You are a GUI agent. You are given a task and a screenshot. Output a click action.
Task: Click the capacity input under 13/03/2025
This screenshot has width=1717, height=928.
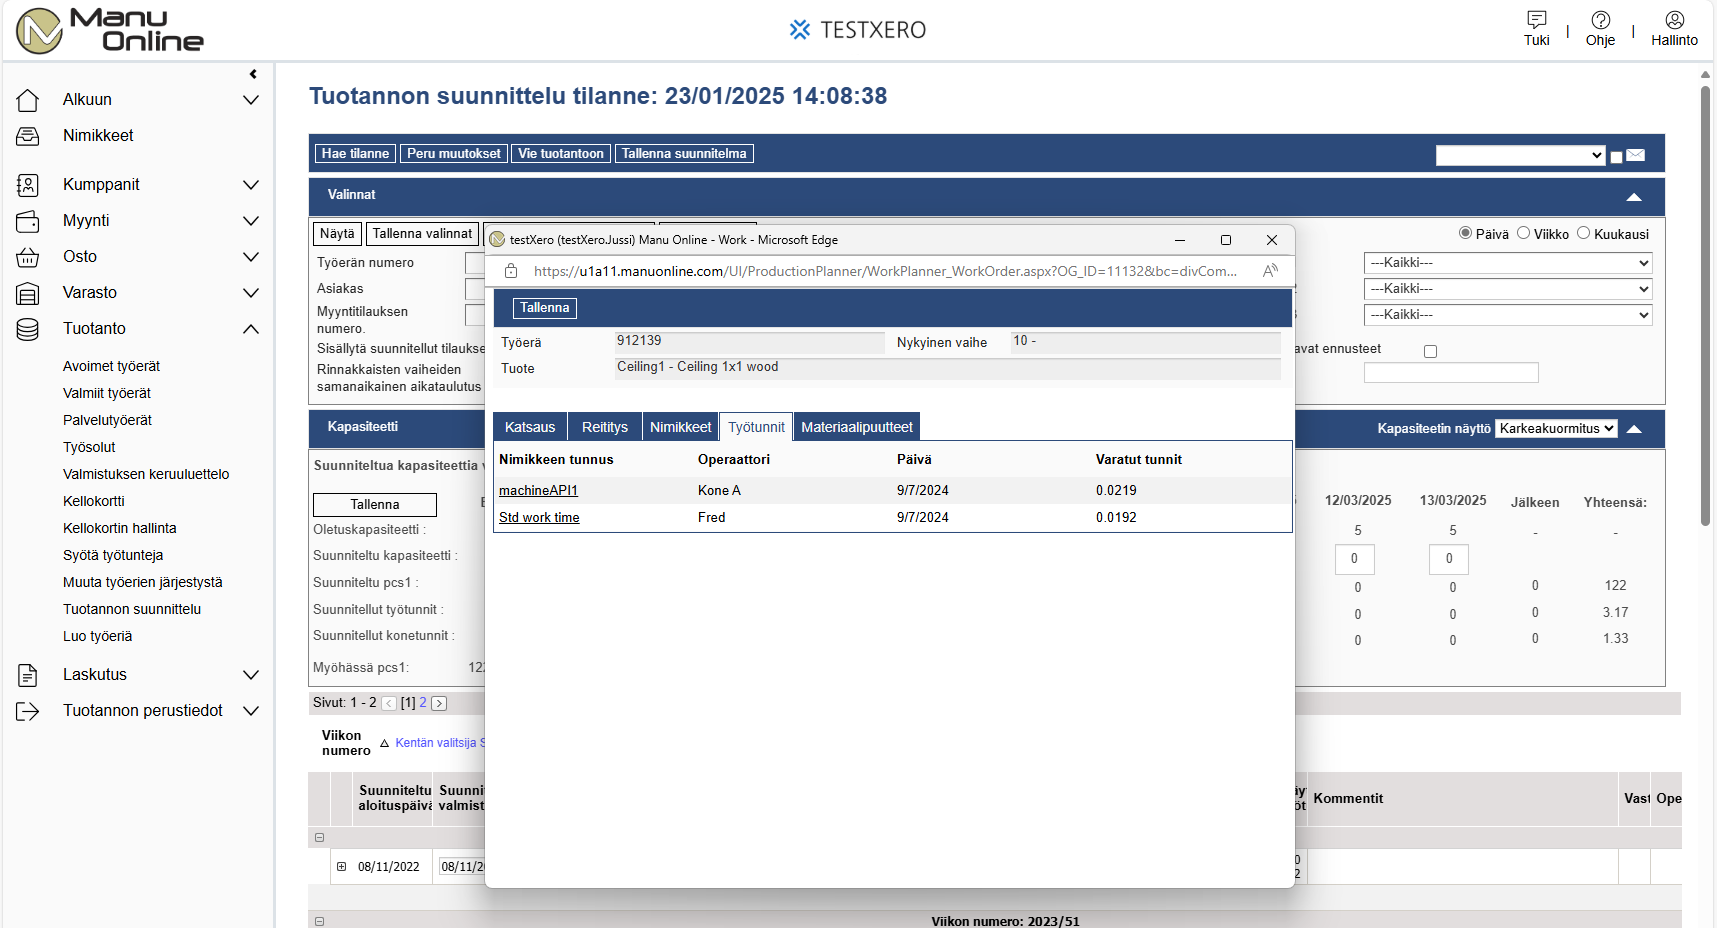click(1449, 559)
